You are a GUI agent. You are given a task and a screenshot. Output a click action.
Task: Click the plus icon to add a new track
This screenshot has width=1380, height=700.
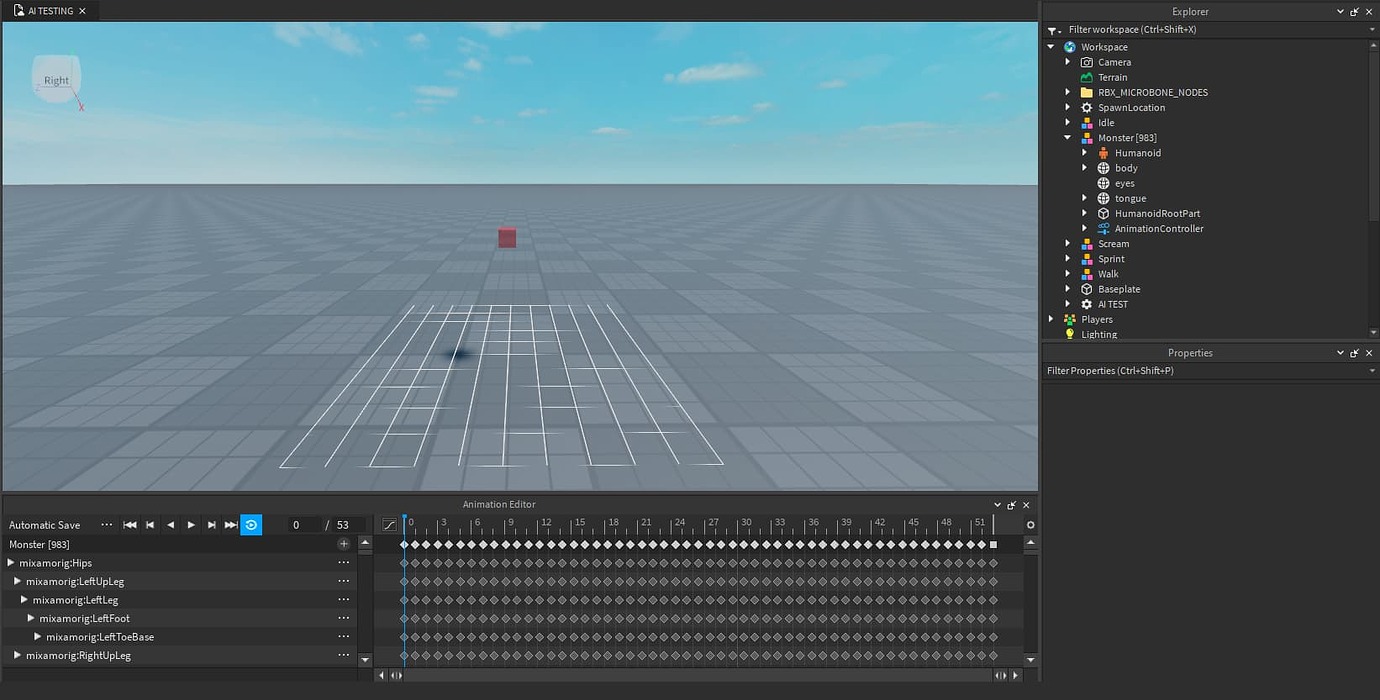[x=343, y=543]
